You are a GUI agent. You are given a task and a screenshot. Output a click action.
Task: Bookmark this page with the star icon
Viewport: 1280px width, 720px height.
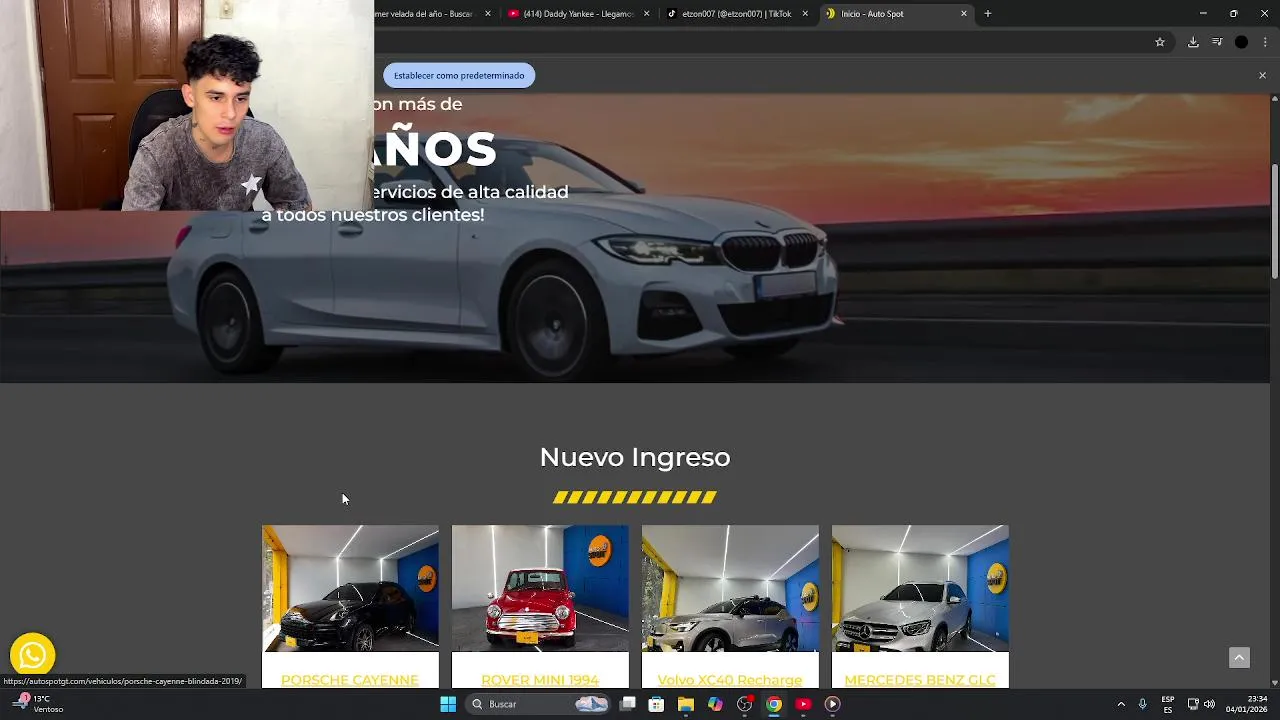point(1160,42)
